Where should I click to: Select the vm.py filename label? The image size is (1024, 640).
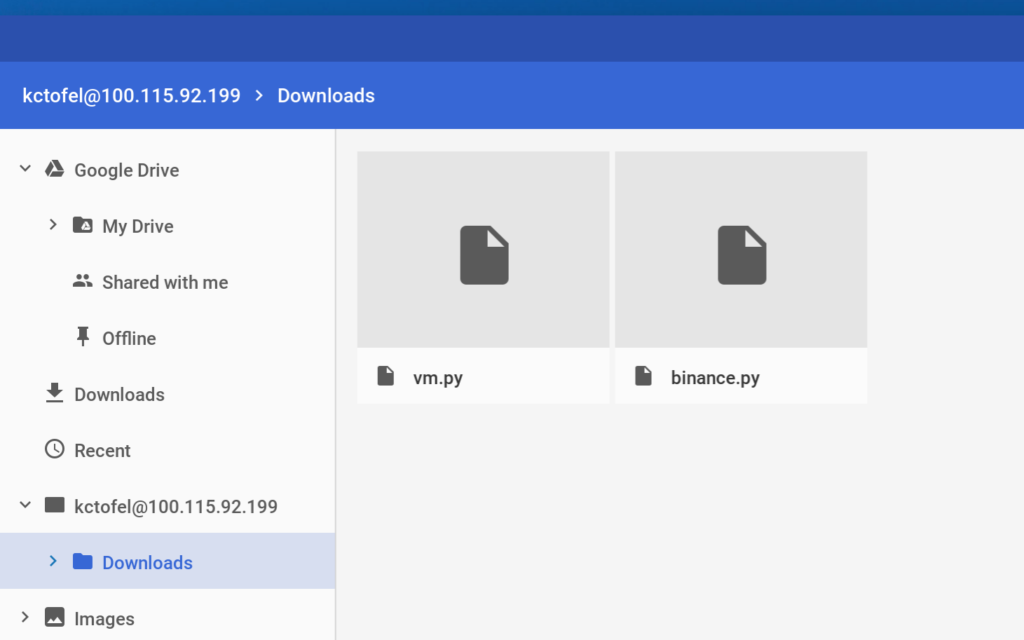(x=438, y=378)
